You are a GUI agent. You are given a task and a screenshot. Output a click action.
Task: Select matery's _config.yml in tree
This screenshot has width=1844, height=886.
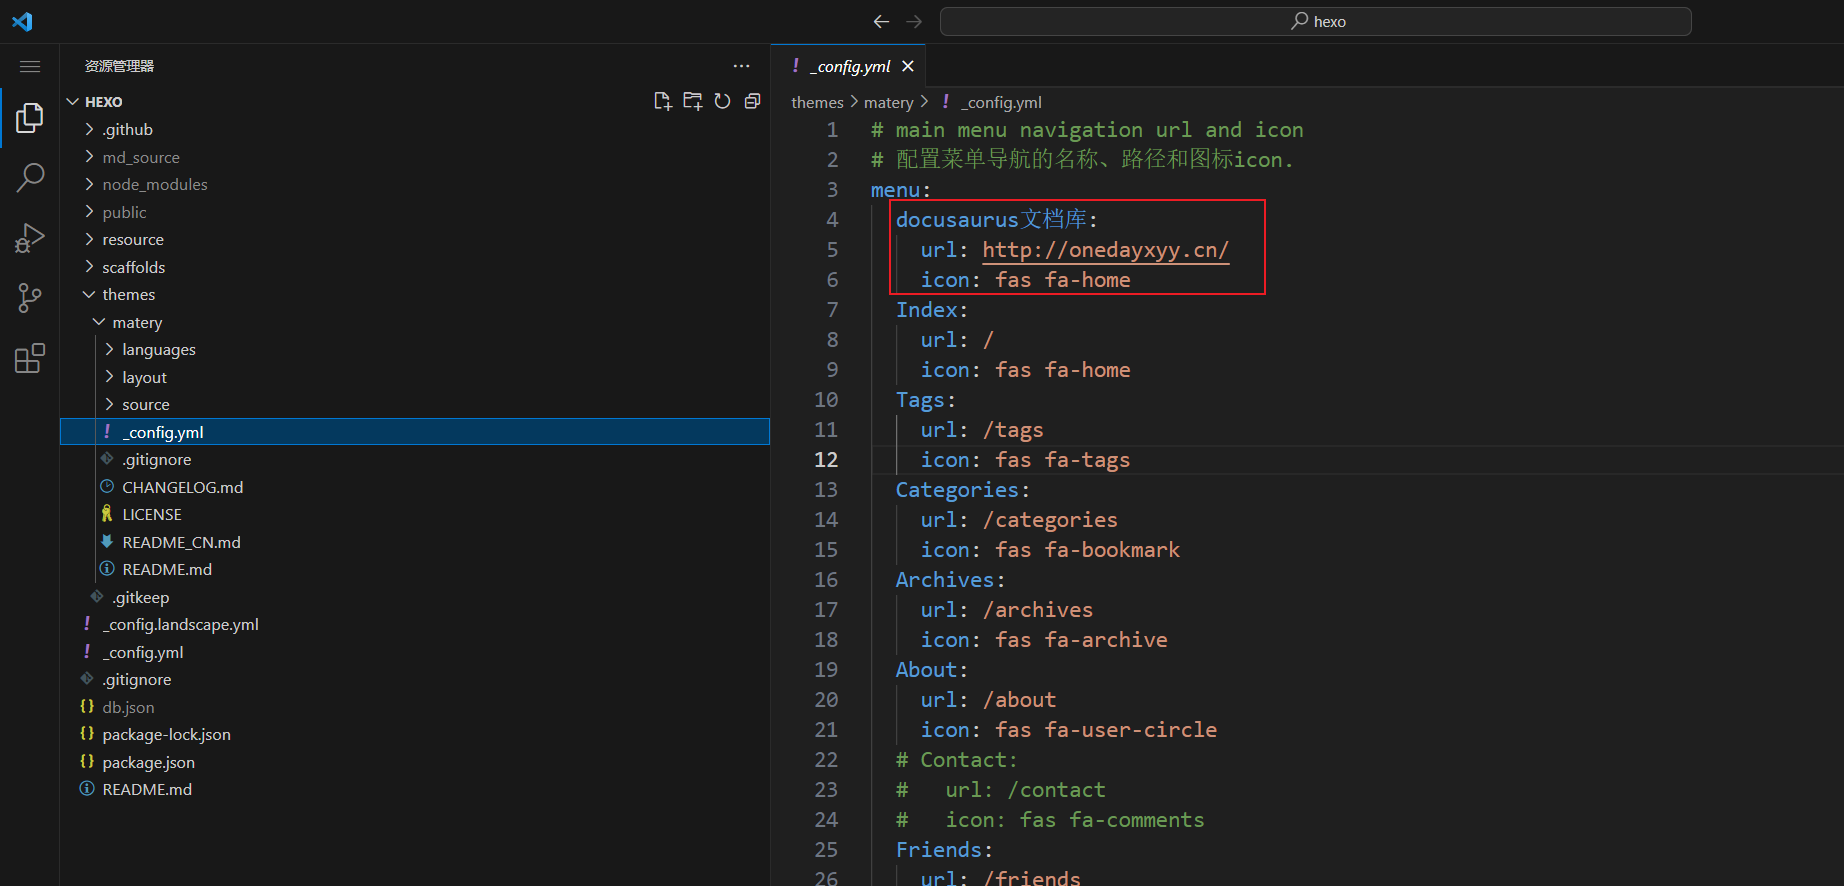tap(415, 432)
